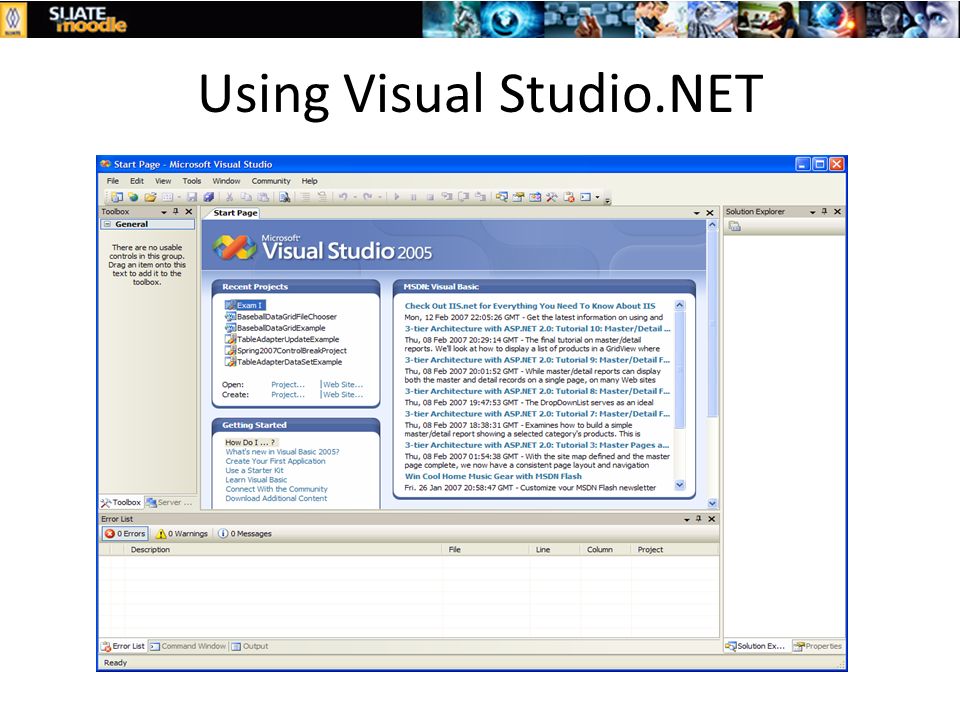Viewport: 960px width, 720px height.
Task: Click the Error List toolbar icon
Action: point(569,197)
